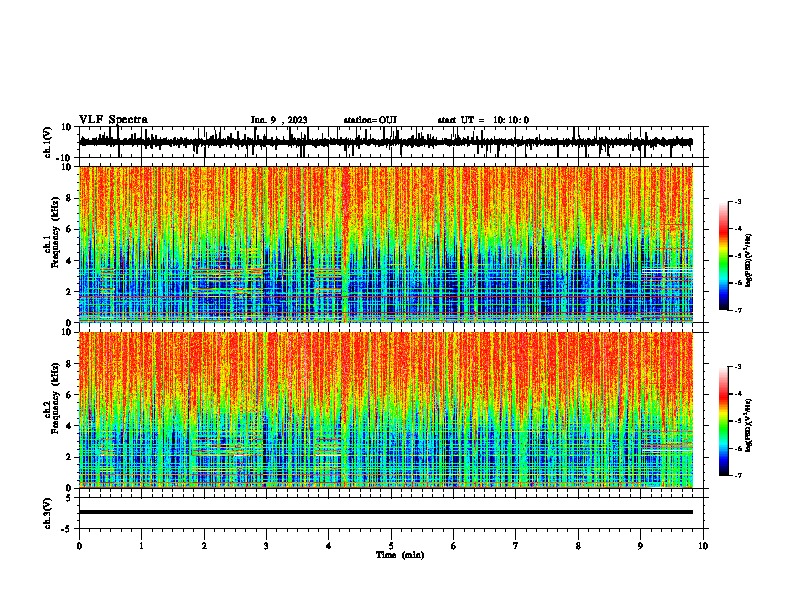Click time axis tick label '9'
The image size is (792, 612).
point(640,546)
